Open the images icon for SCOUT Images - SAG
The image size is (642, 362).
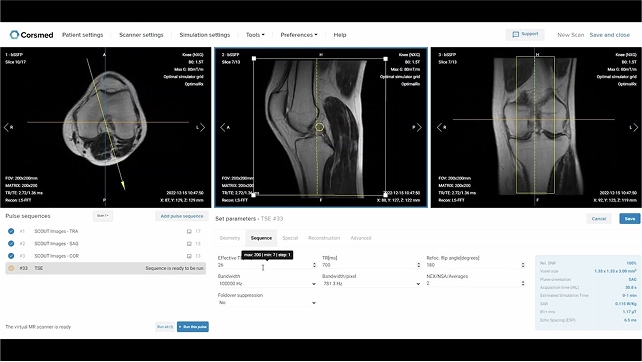[x=189, y=244]
